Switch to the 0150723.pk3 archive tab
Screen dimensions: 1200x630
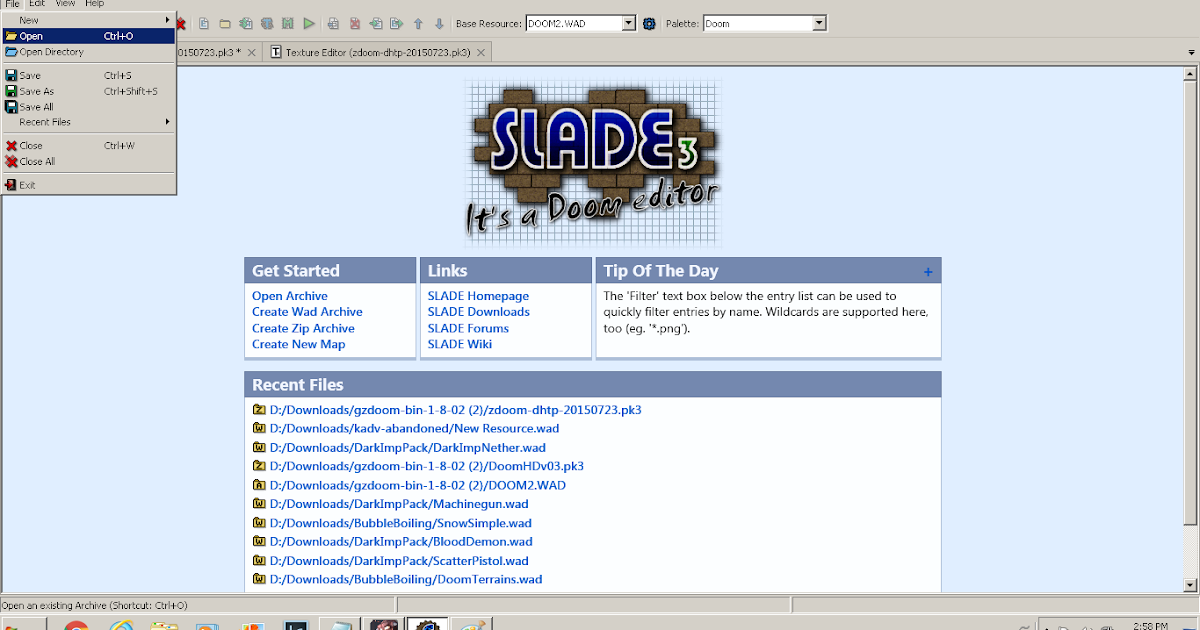(x=219, y=52)
